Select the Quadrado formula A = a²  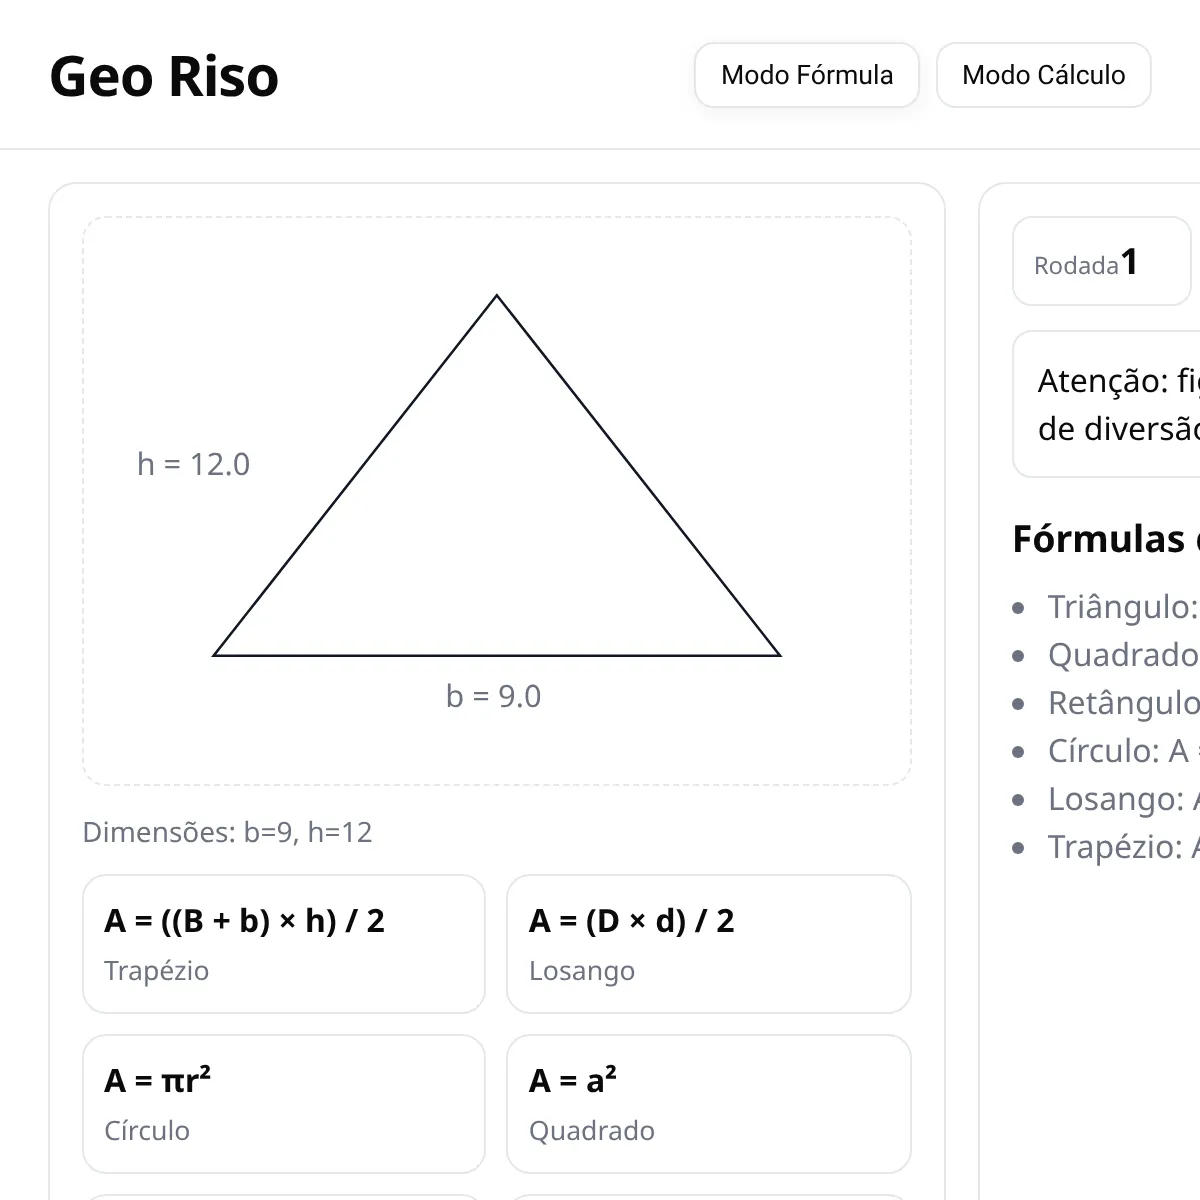tap(709, 1104)
